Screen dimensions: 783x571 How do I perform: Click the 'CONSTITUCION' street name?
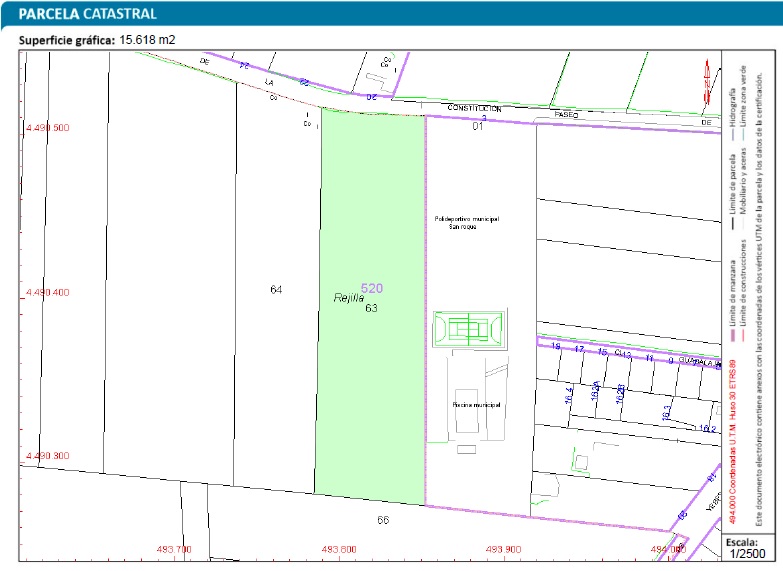coord(473,107)
